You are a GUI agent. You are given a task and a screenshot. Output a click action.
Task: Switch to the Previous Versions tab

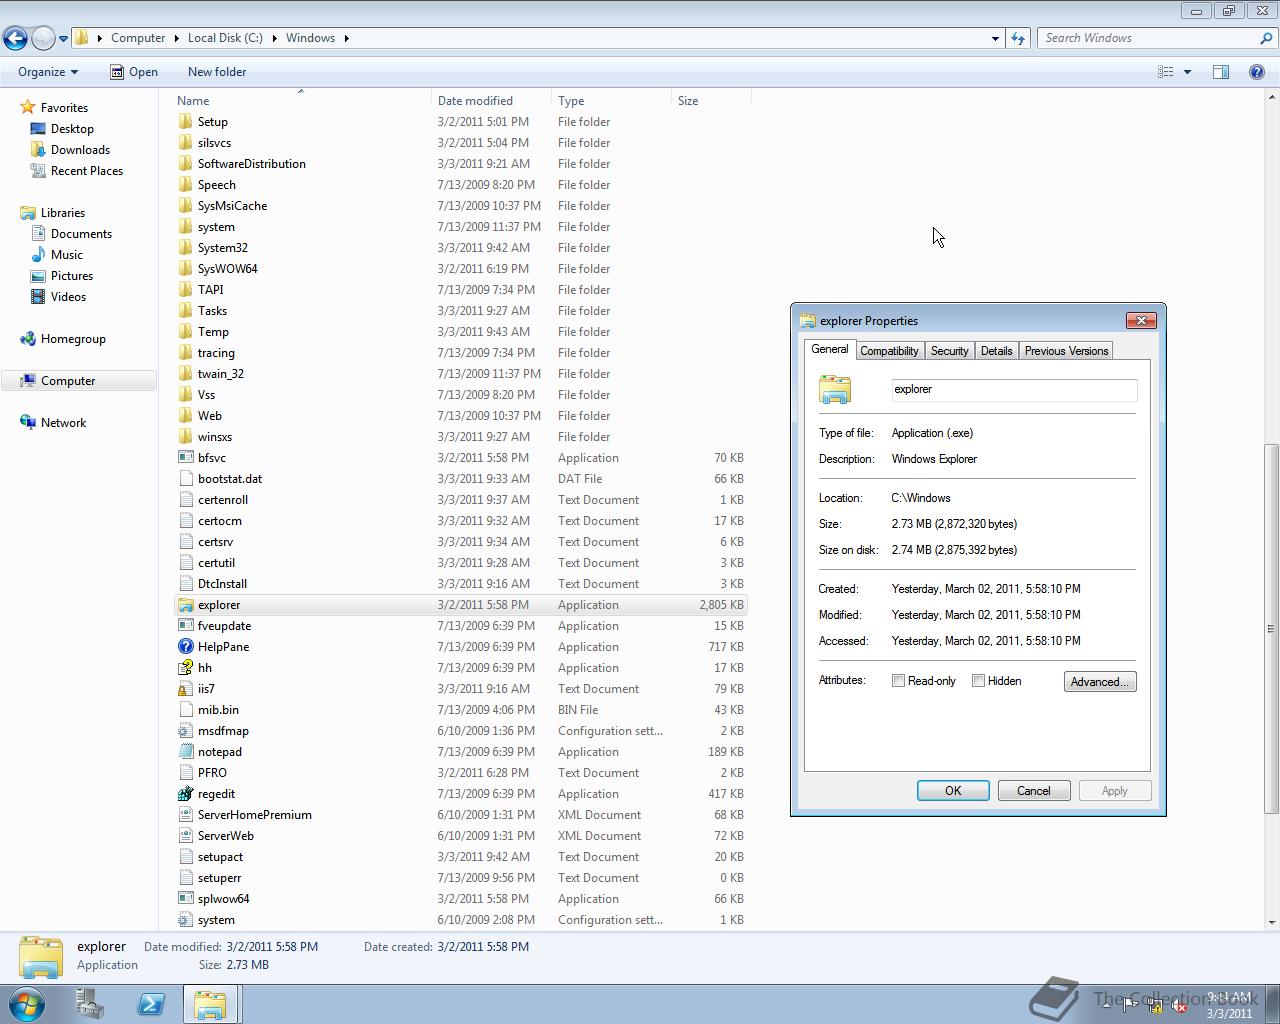point(1066,351)
